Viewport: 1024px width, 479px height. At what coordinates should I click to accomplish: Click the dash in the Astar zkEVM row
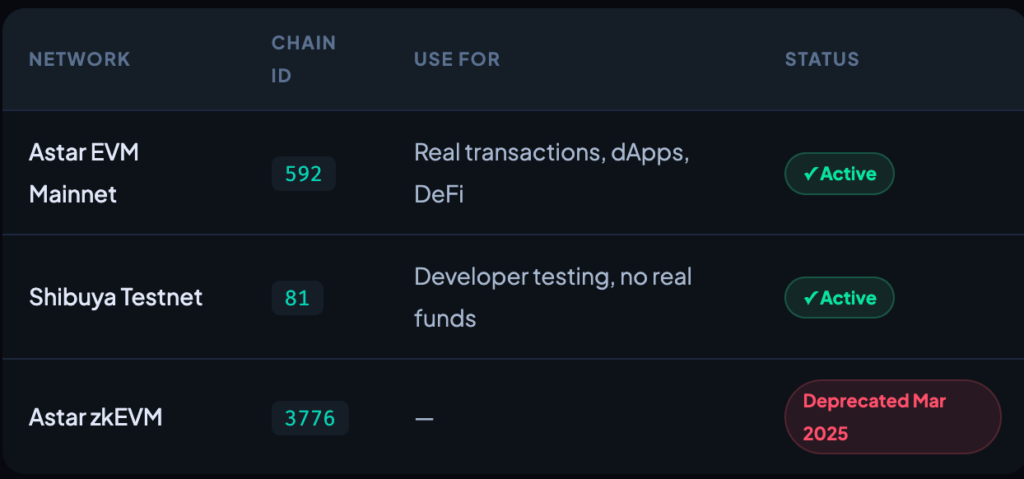[x=424, y=418]
